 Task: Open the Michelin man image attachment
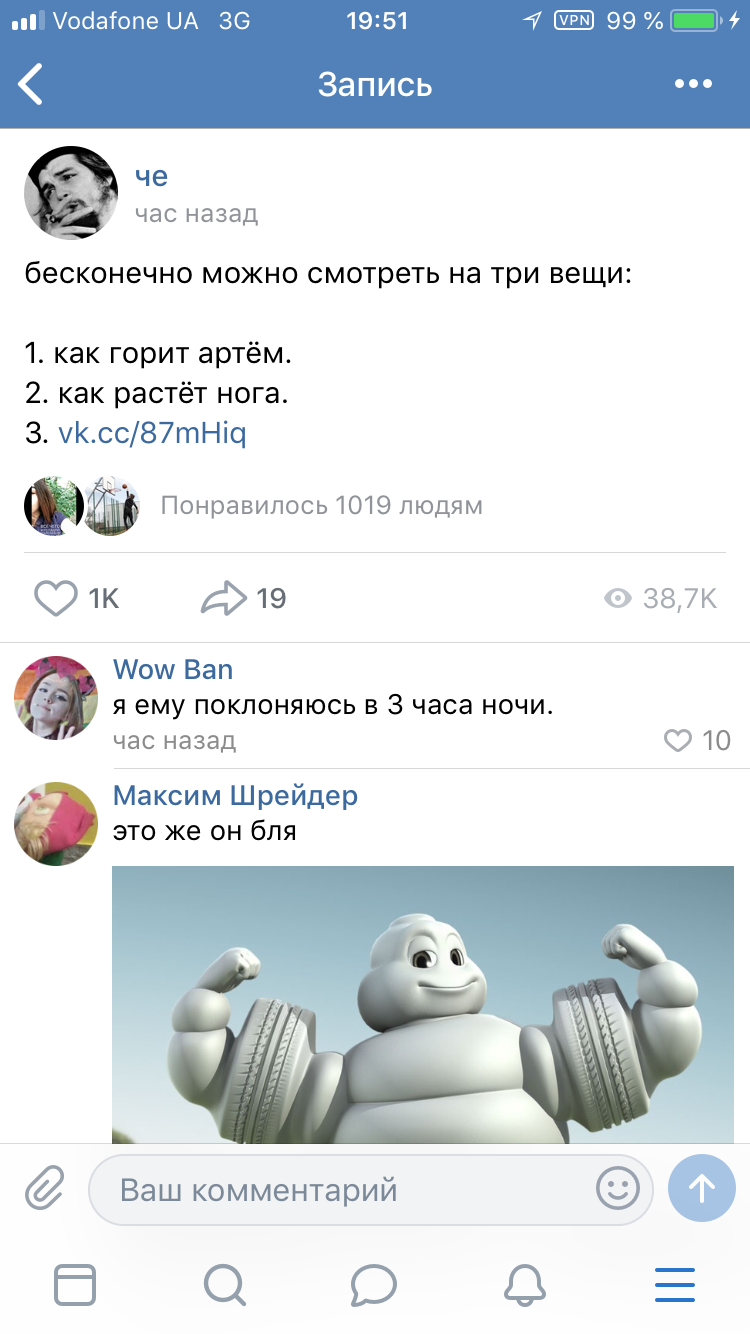[x=423, y=1005]
